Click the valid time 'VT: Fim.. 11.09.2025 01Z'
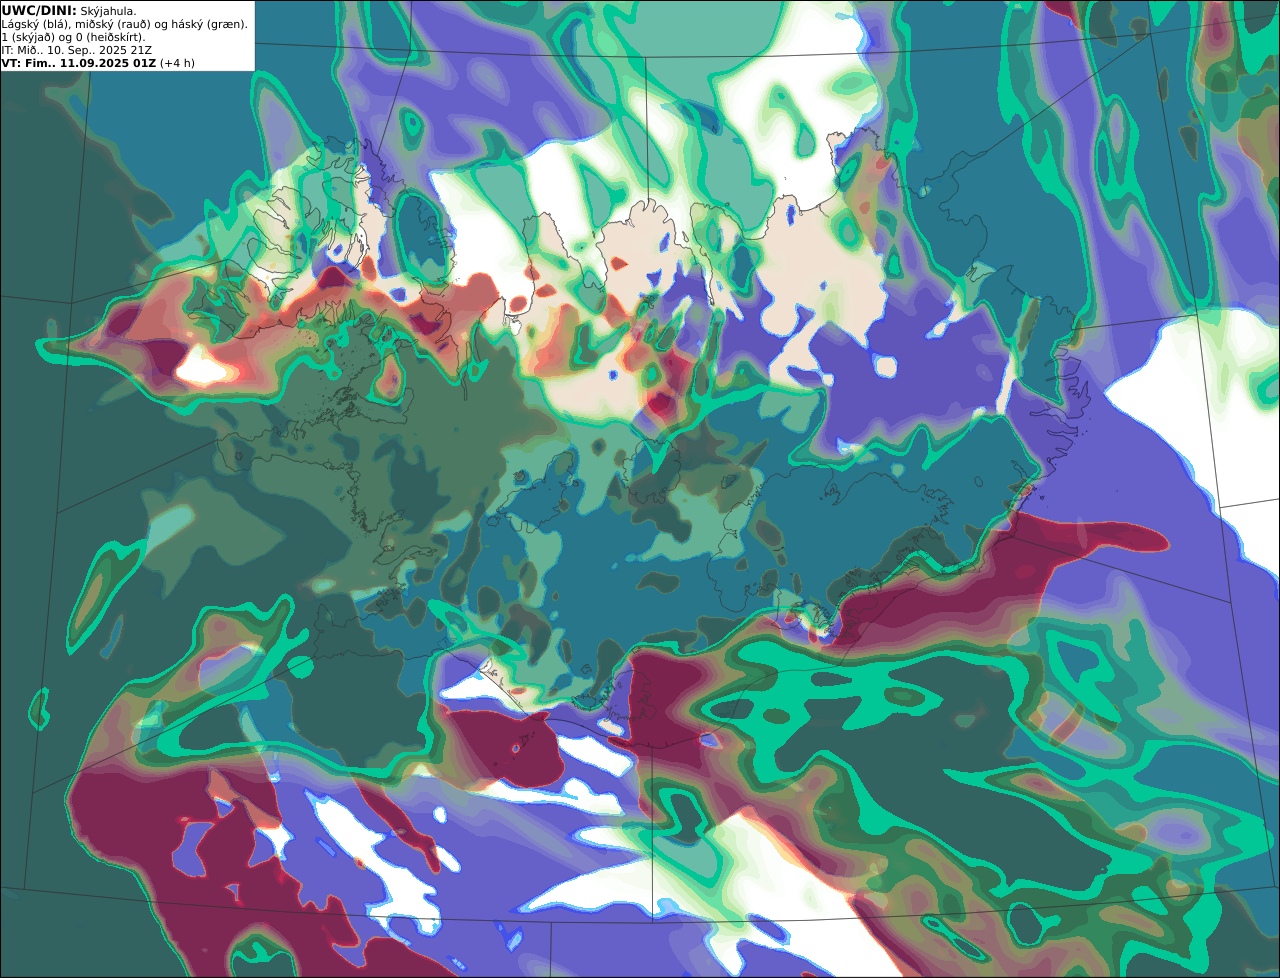The width and height of the screenshot is (1280, 978). click(78, 63)
